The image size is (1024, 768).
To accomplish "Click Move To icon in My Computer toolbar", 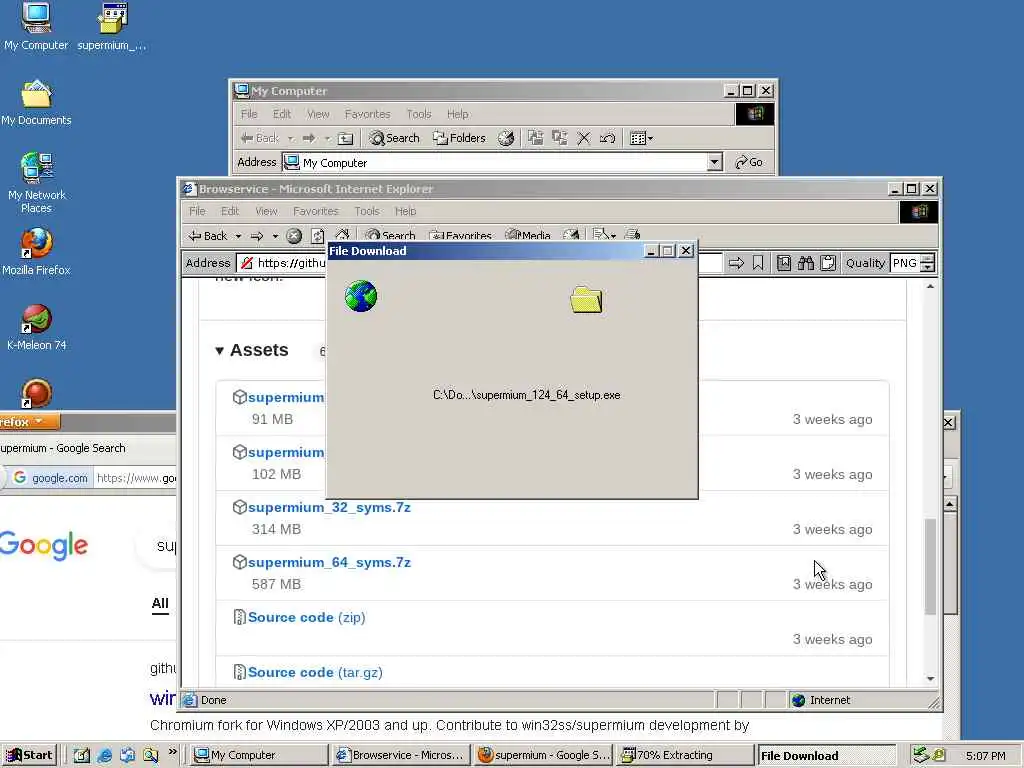I will [x=536, y=138].
